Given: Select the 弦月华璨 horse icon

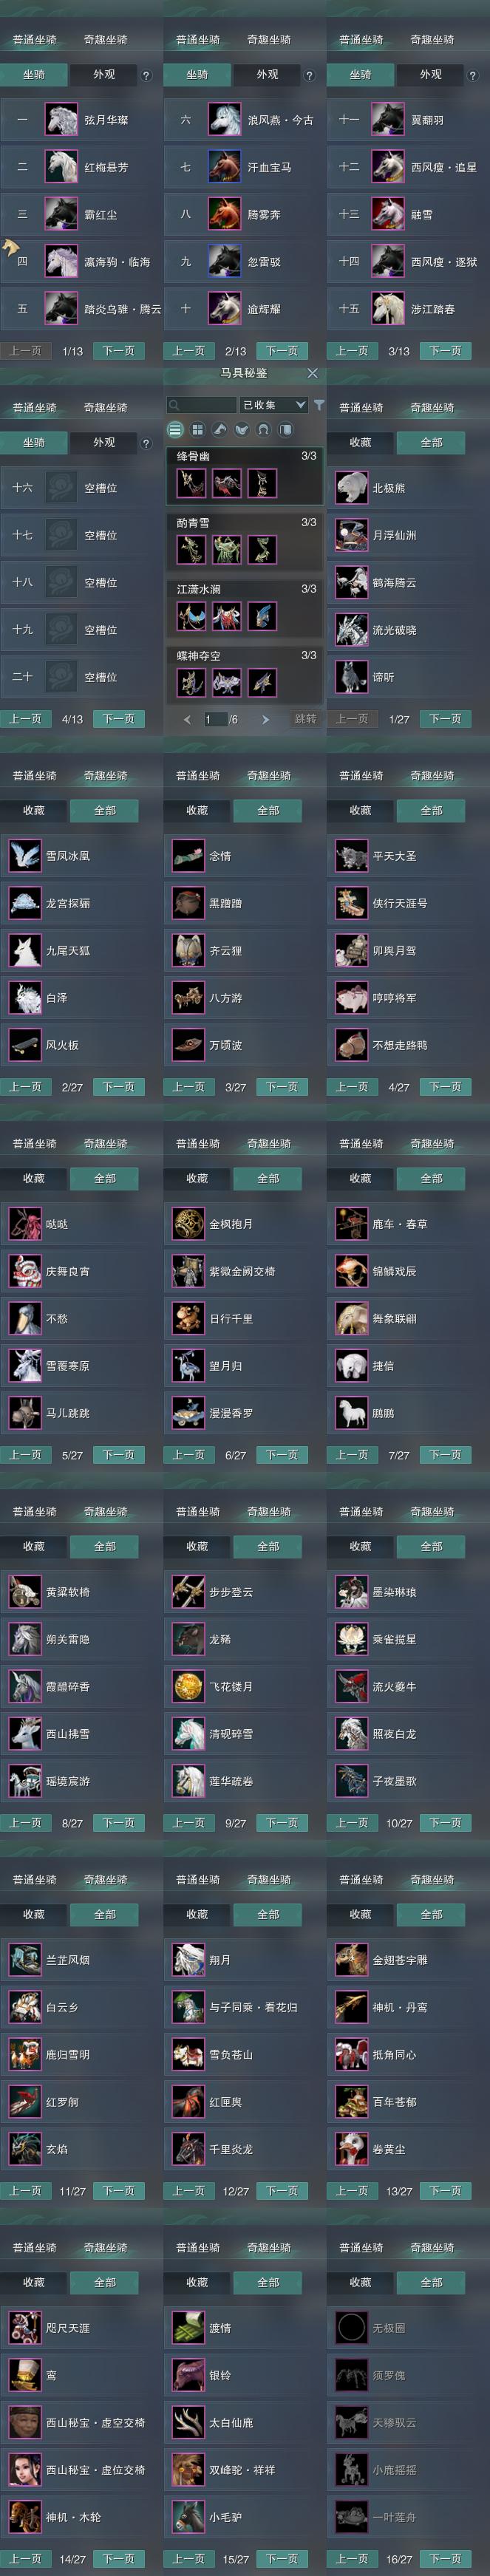Looking at the screenshot, I should pos(61,120).
